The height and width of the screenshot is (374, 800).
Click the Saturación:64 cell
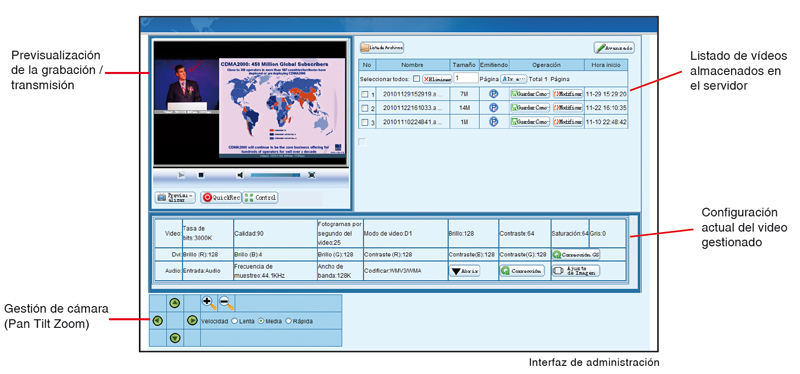tap(570, 234)
